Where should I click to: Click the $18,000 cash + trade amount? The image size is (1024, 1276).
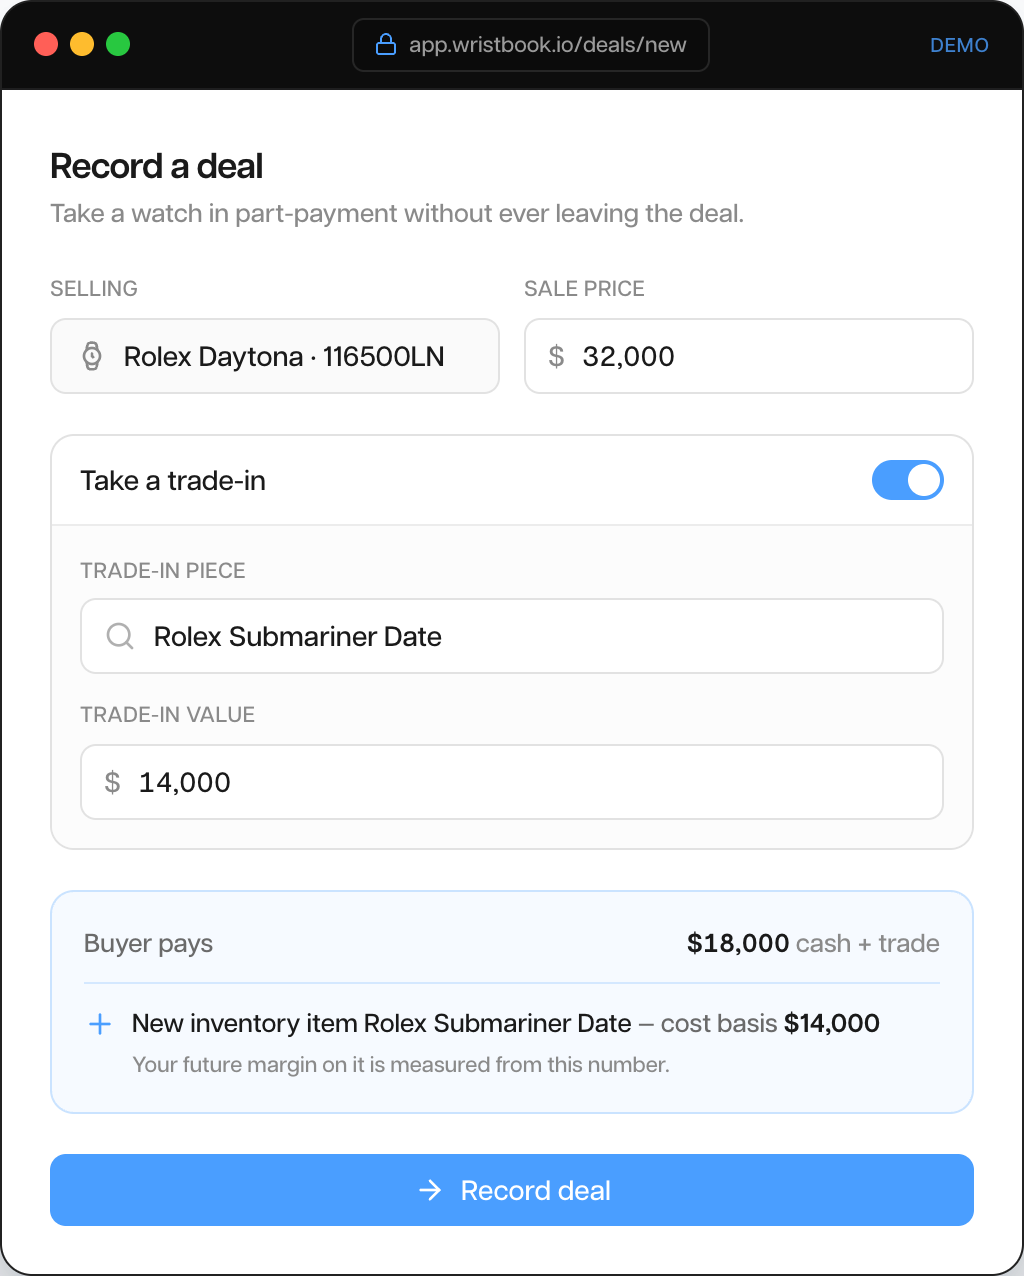pos(813,943)
